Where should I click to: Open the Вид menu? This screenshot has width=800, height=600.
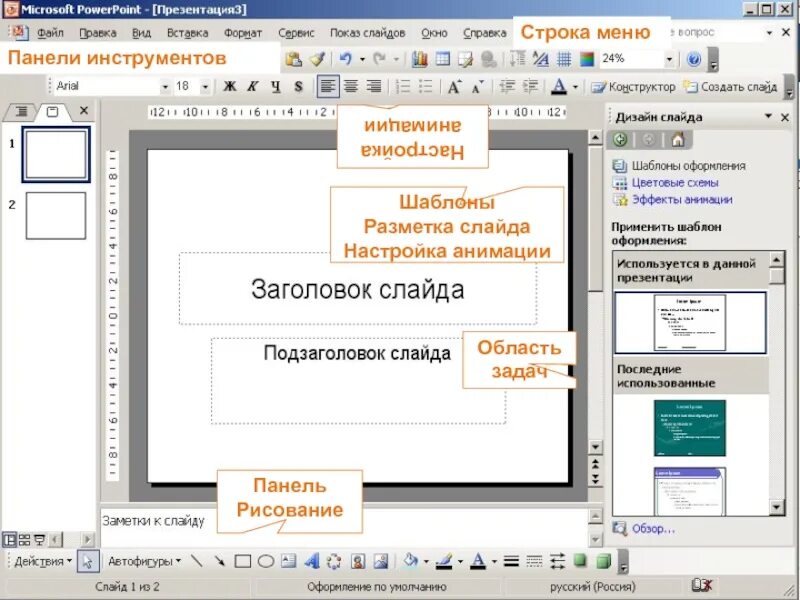141,33
